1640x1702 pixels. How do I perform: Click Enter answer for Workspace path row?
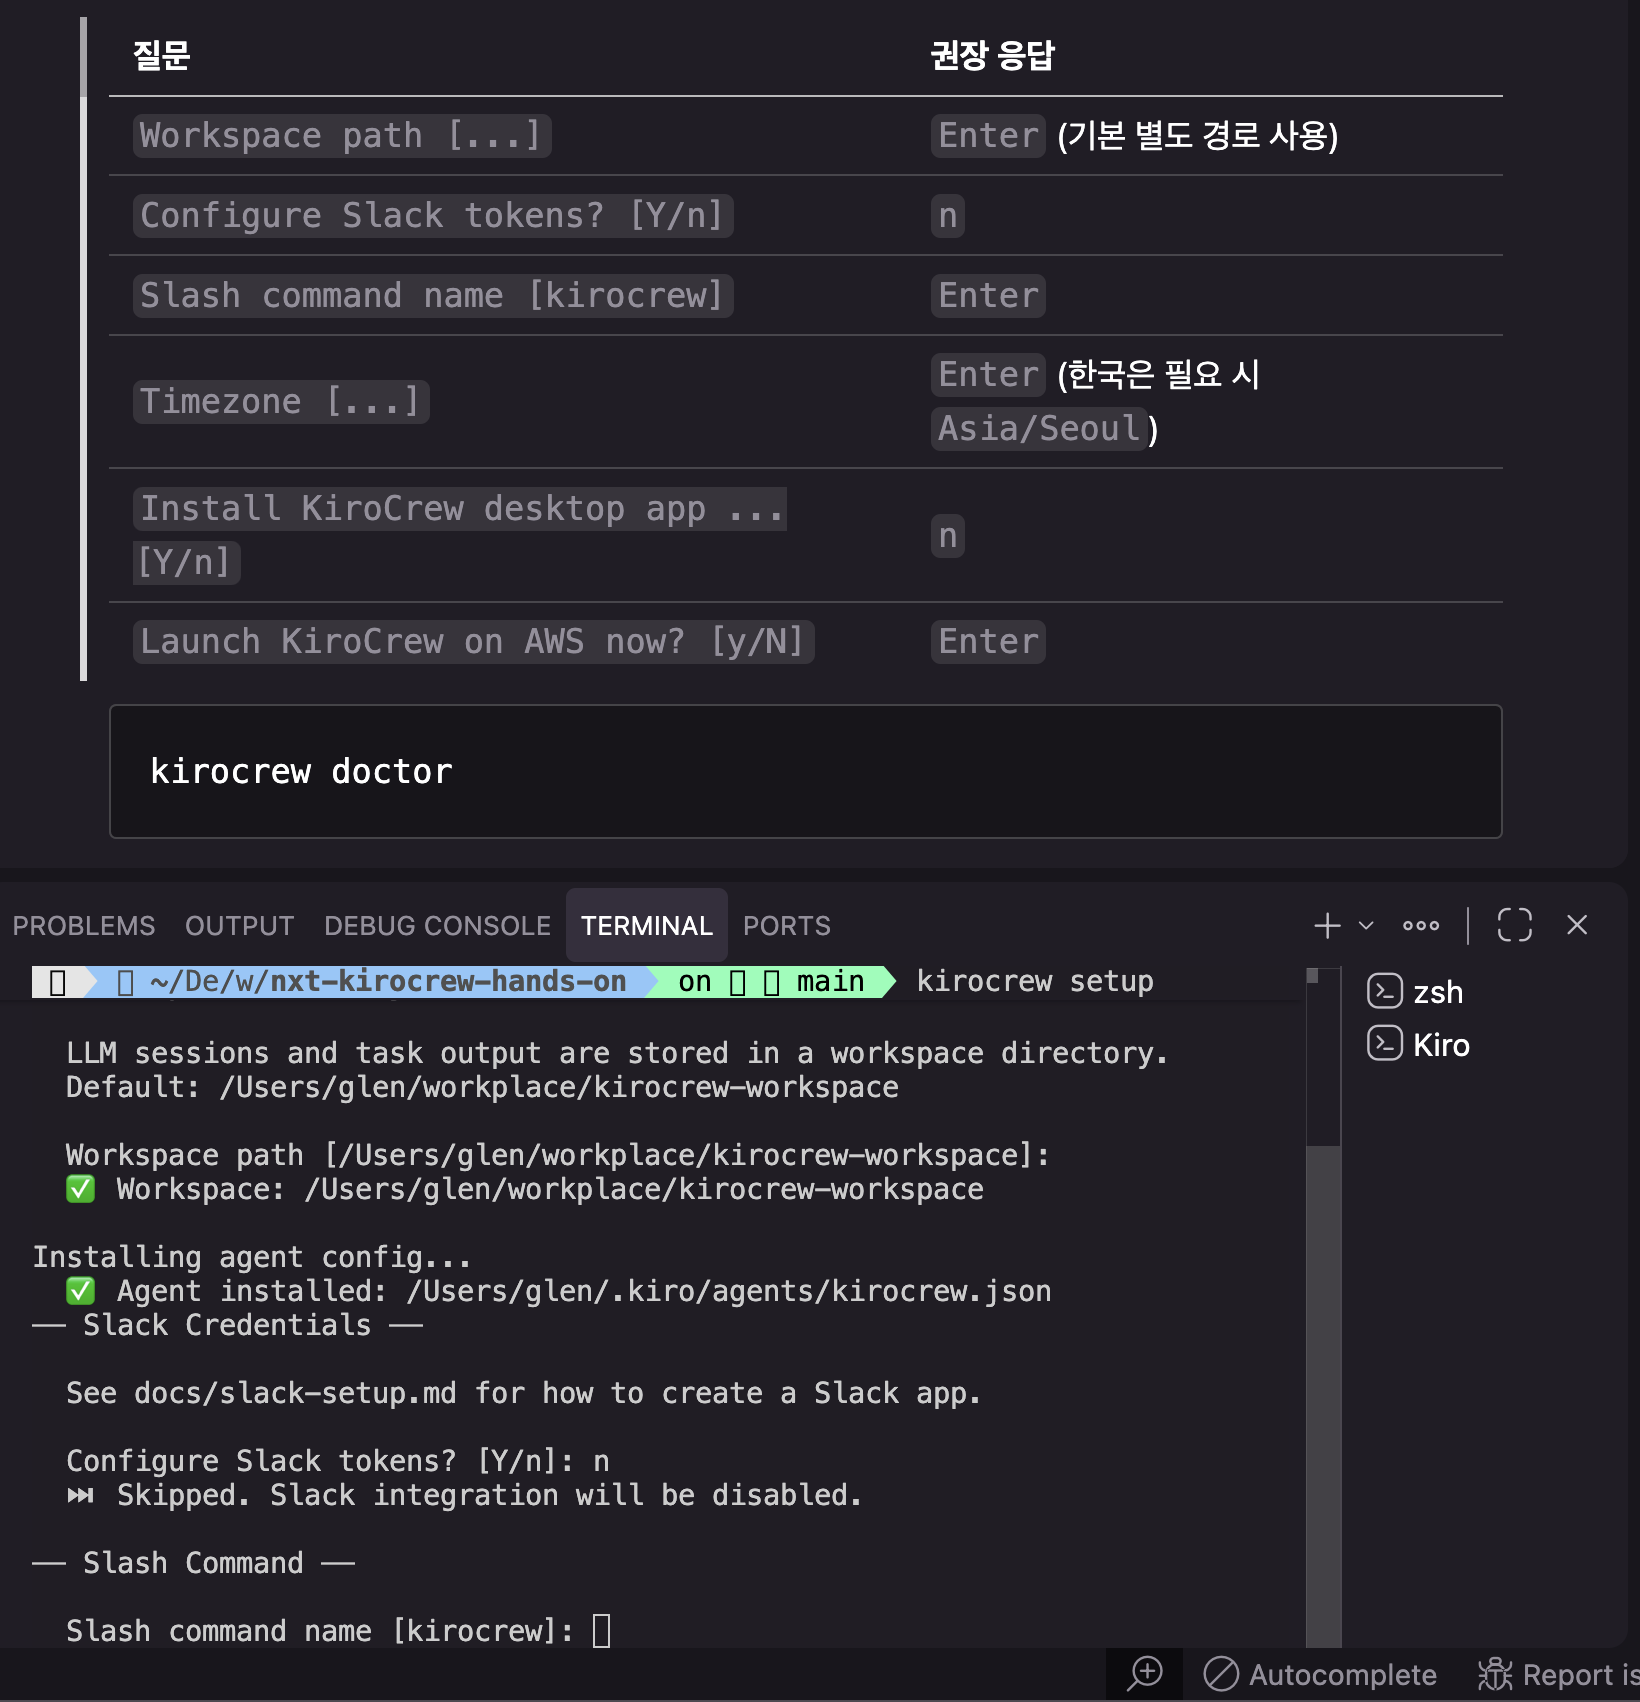(988, 136)
